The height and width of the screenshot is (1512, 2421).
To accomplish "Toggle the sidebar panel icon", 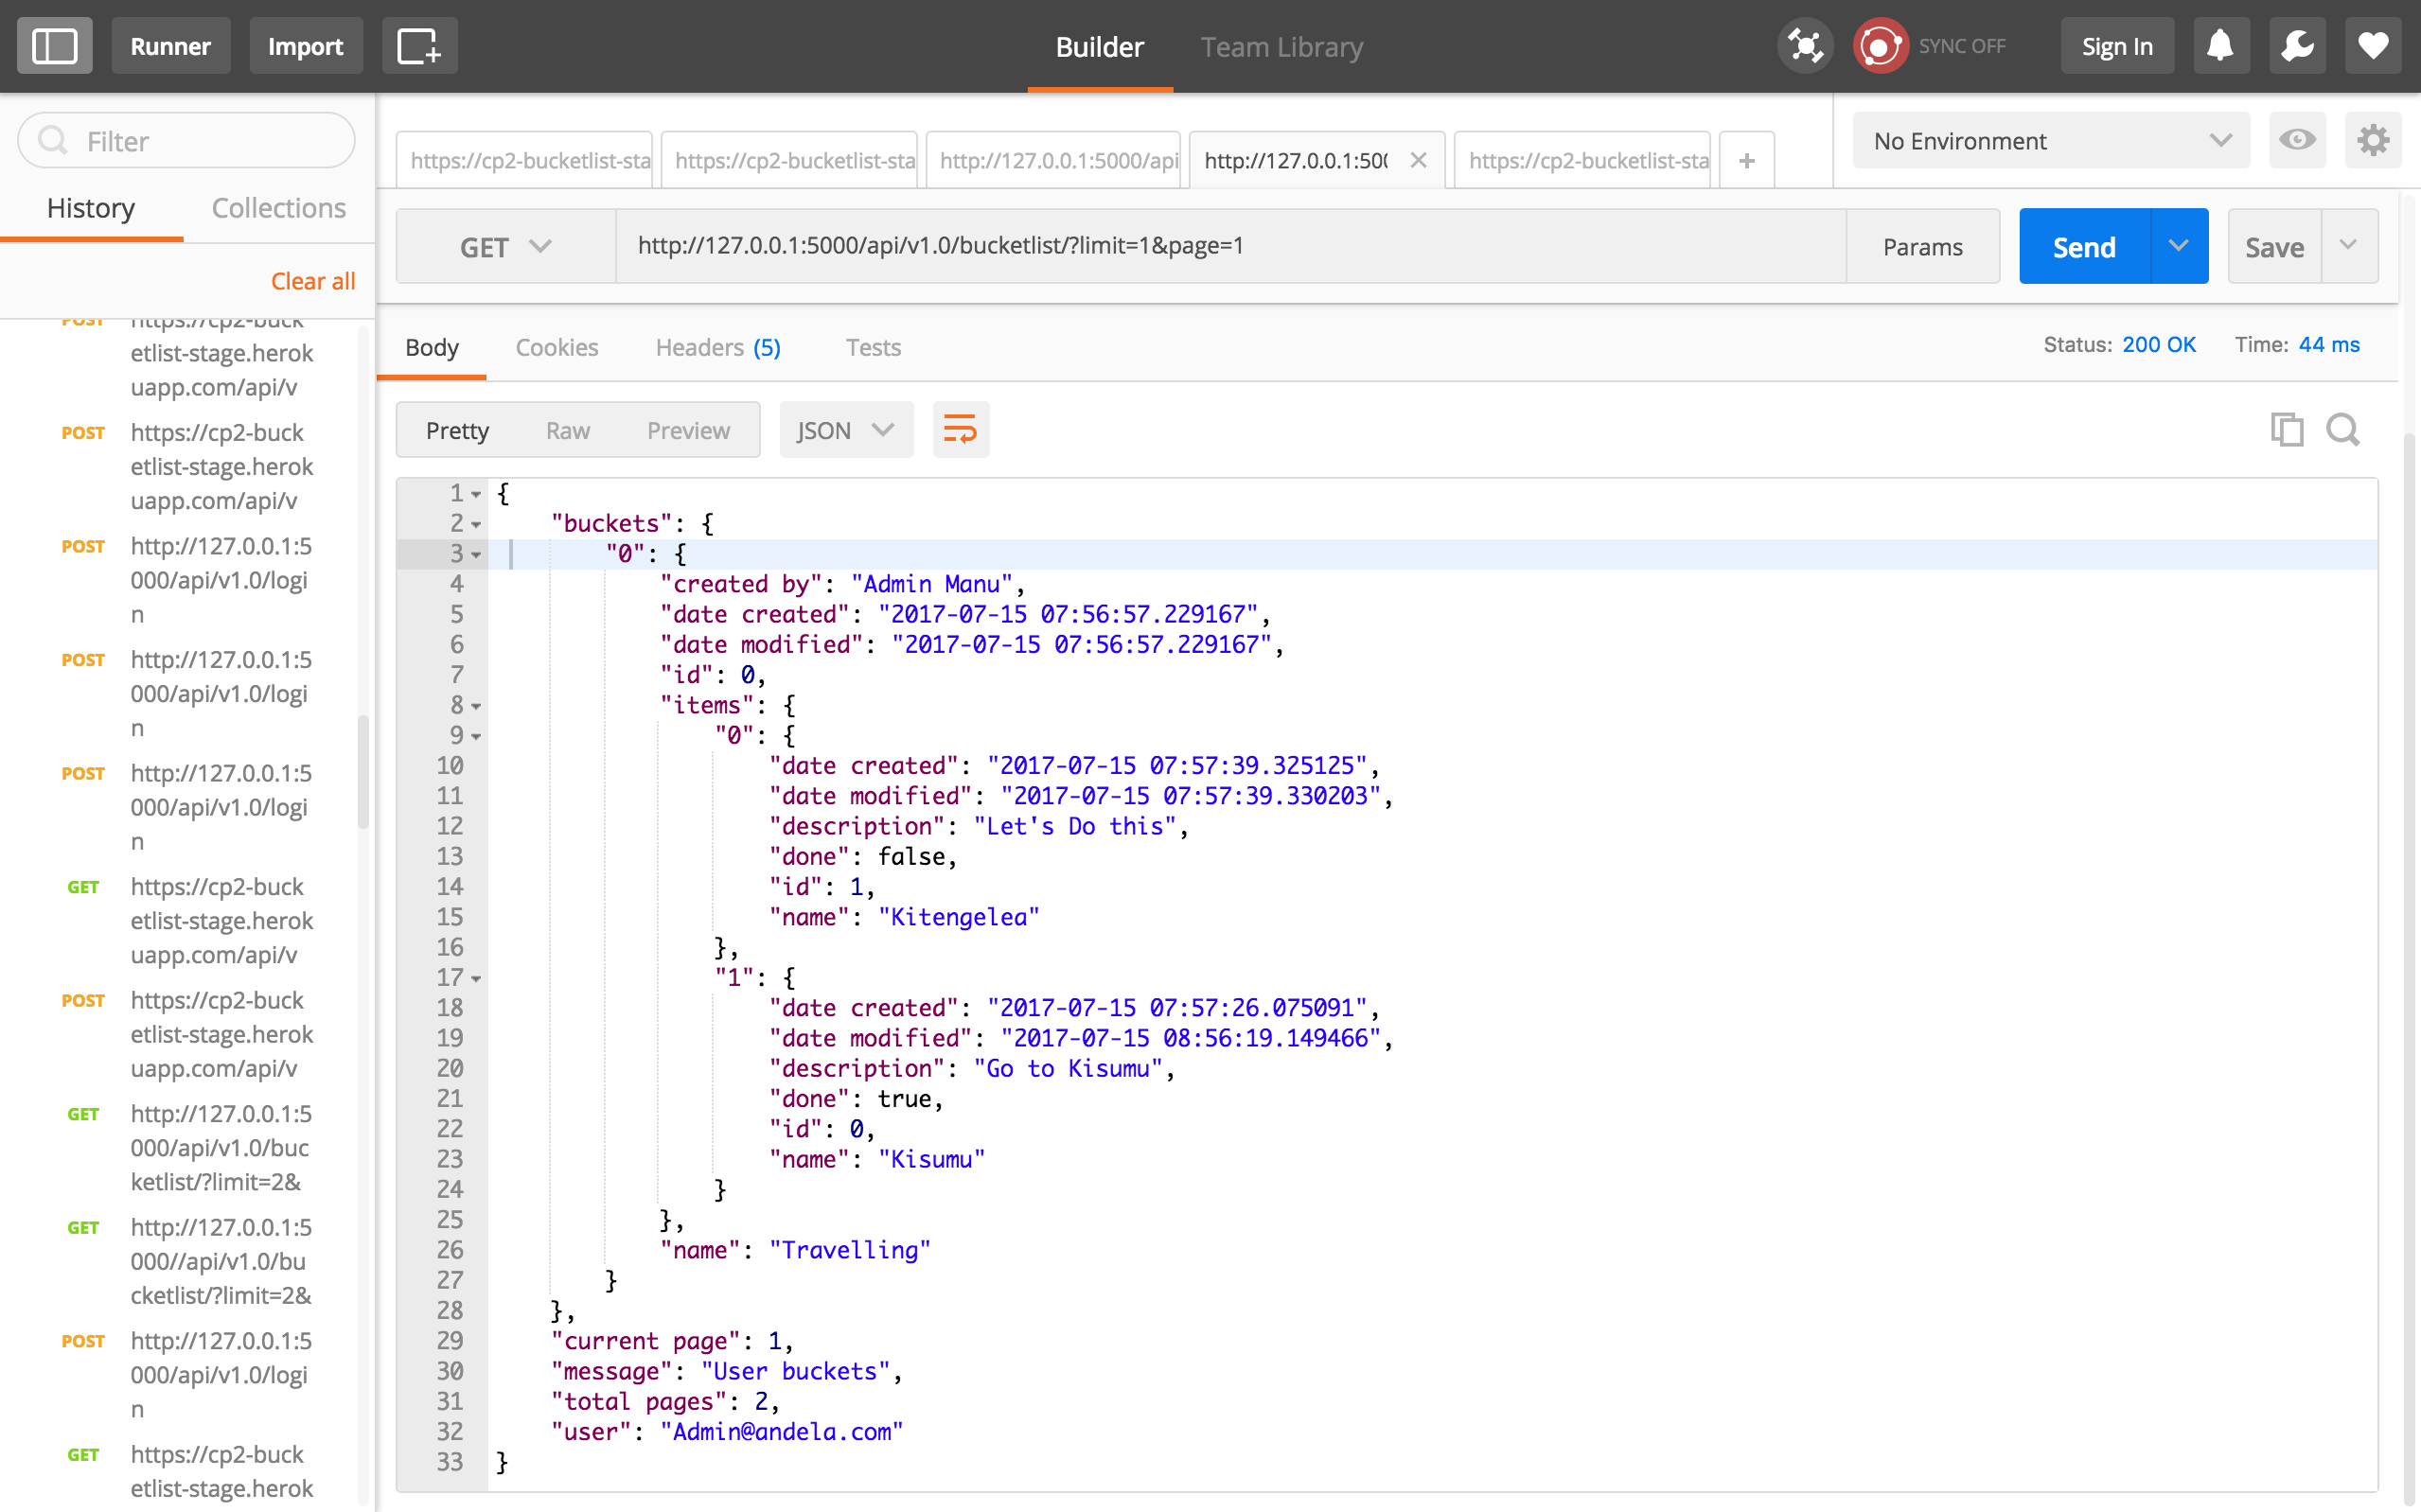I will (x=54, y=46).
